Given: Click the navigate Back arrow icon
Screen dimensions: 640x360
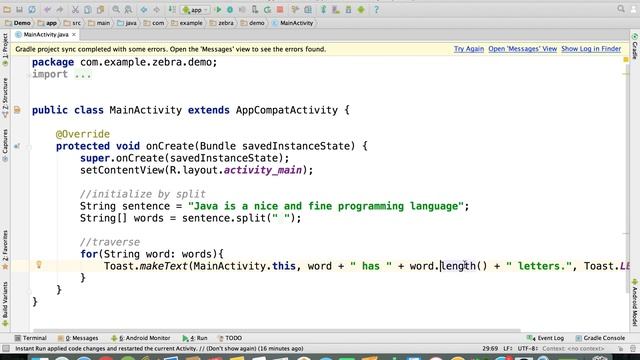Looking at the screenshot, I should point(144,9).
